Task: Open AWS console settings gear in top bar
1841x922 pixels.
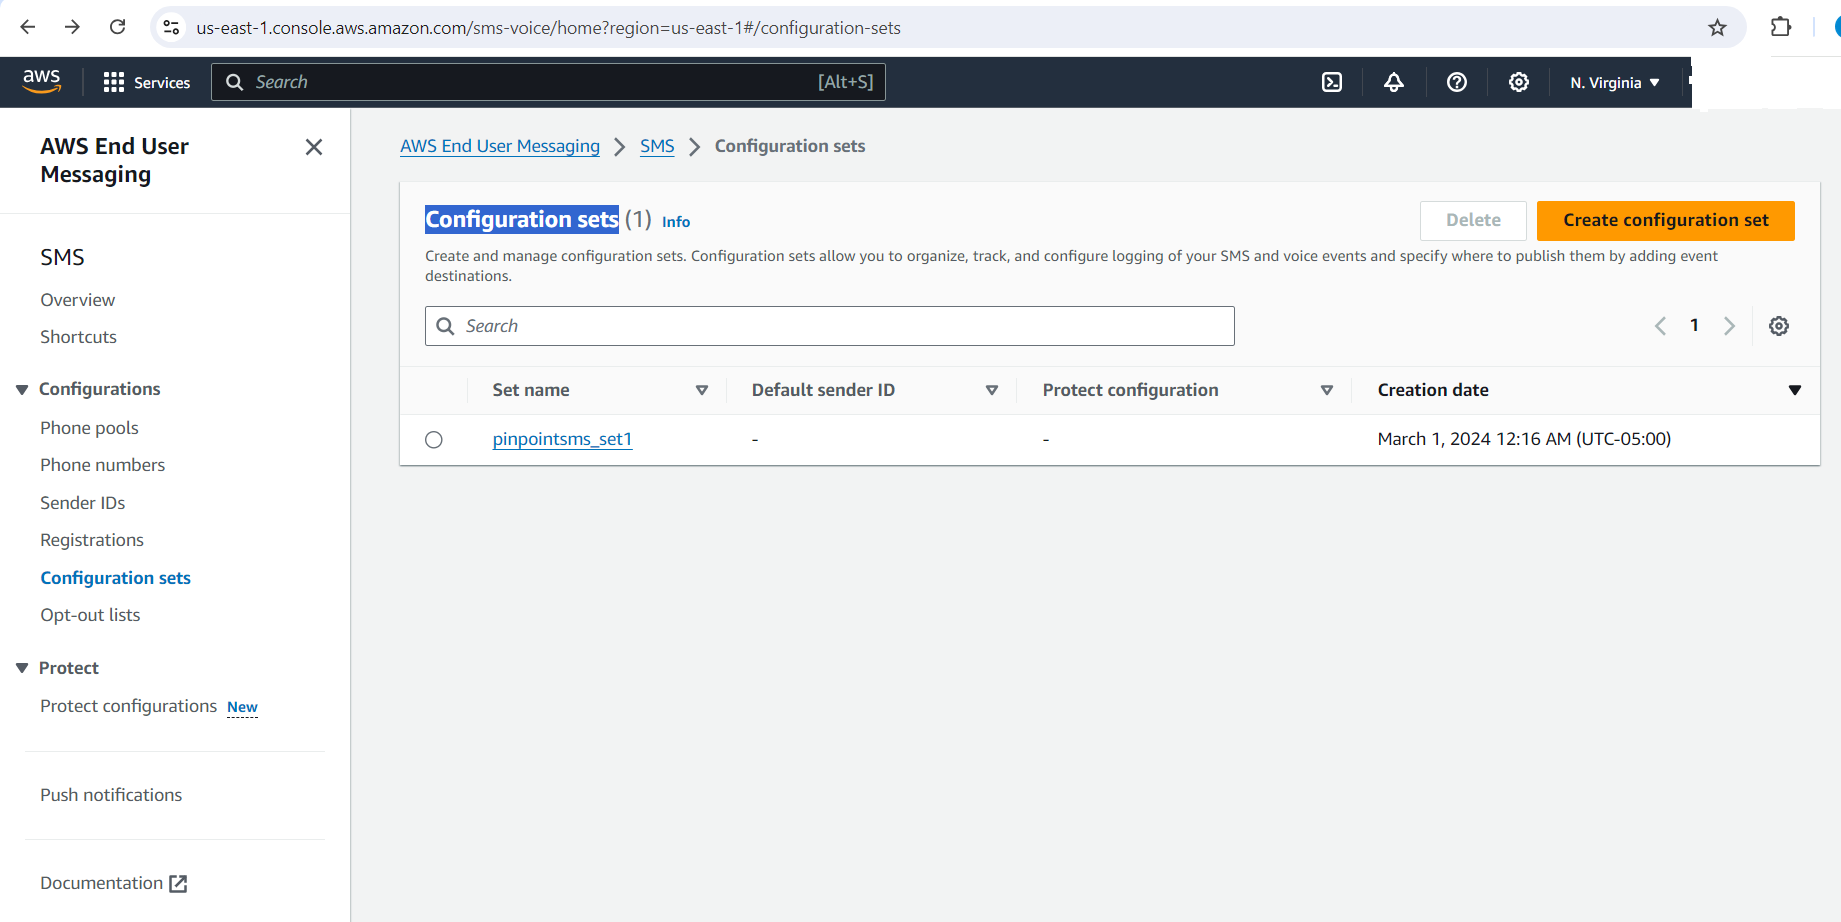Action: 1519,82
